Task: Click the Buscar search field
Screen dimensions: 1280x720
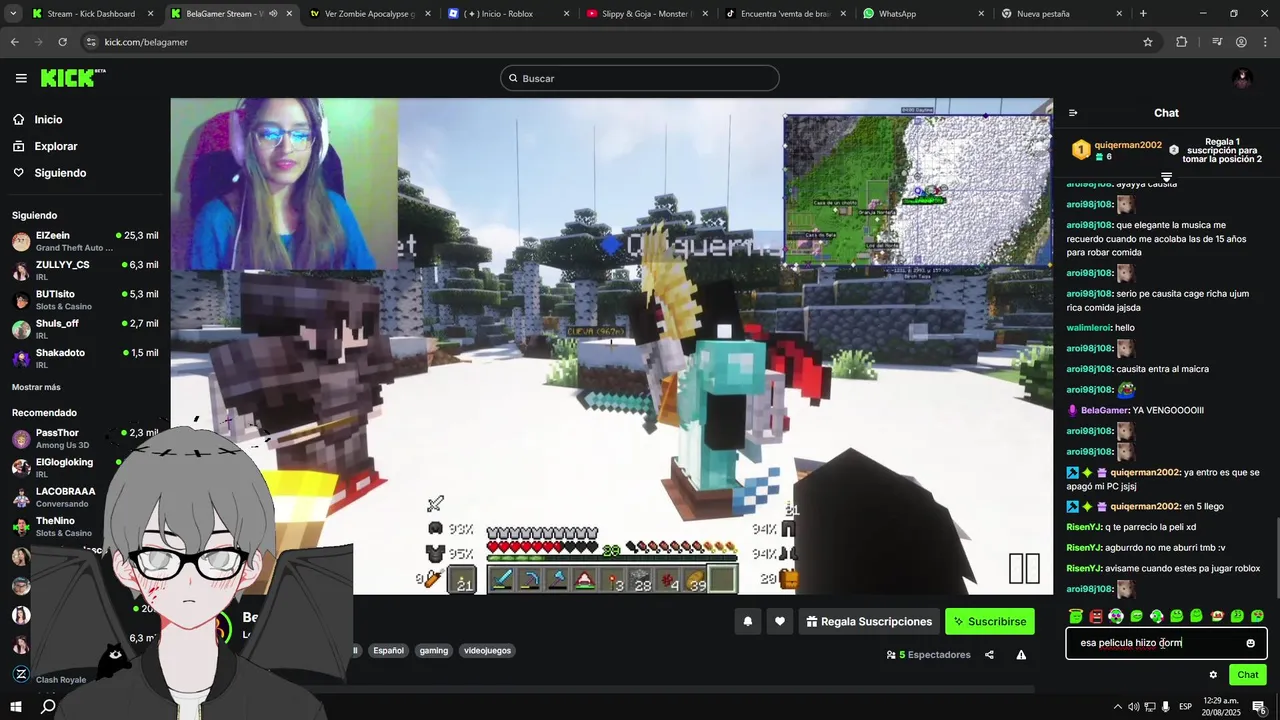Action: [x=640, y=78]
